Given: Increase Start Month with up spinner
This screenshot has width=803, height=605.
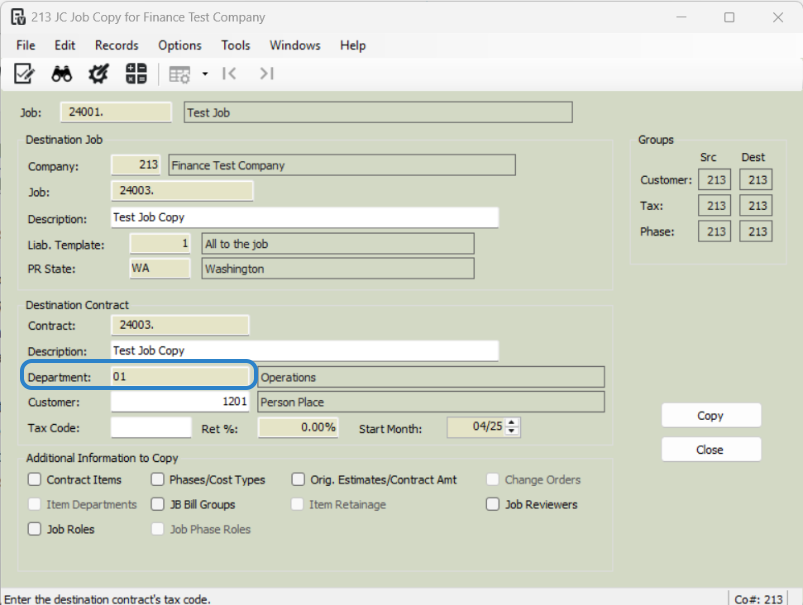Looking at the screenshot, I should click(512, 423).
